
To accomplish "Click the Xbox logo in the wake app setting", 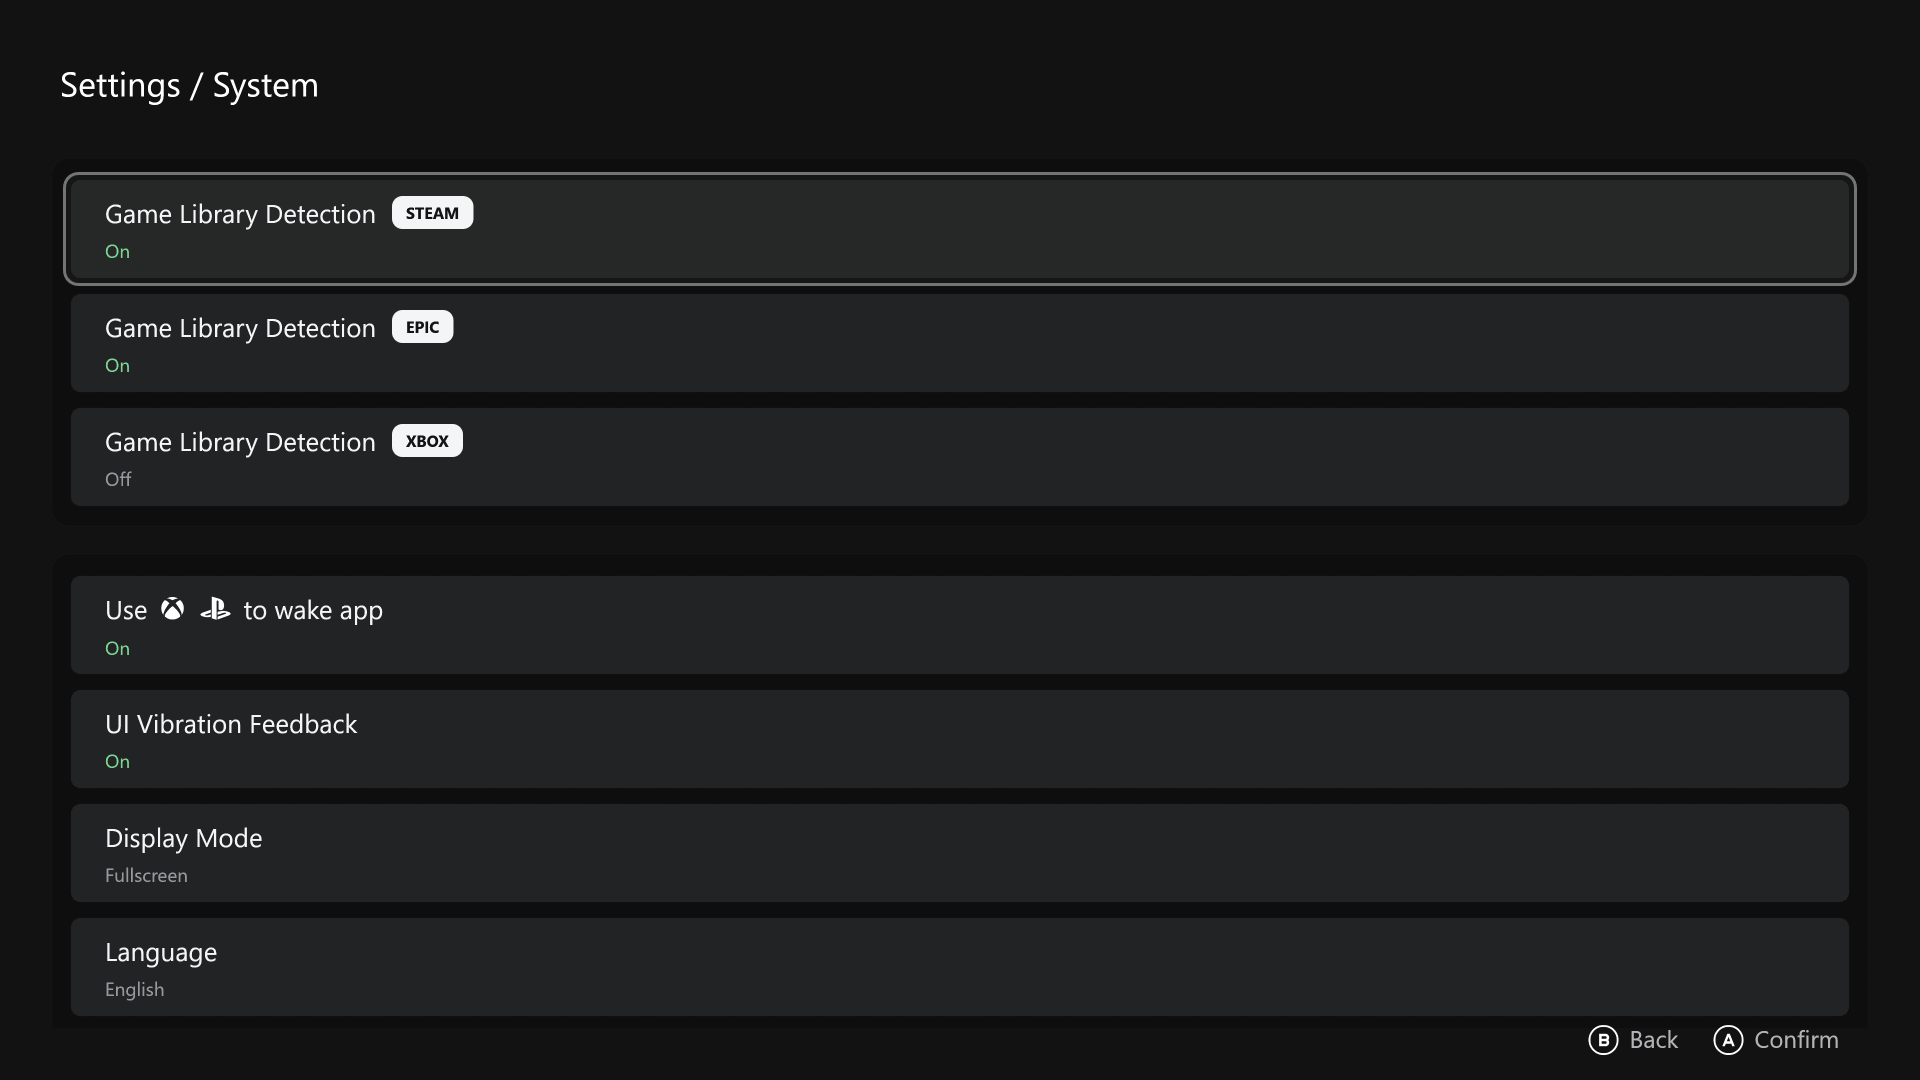I will 172,609.
